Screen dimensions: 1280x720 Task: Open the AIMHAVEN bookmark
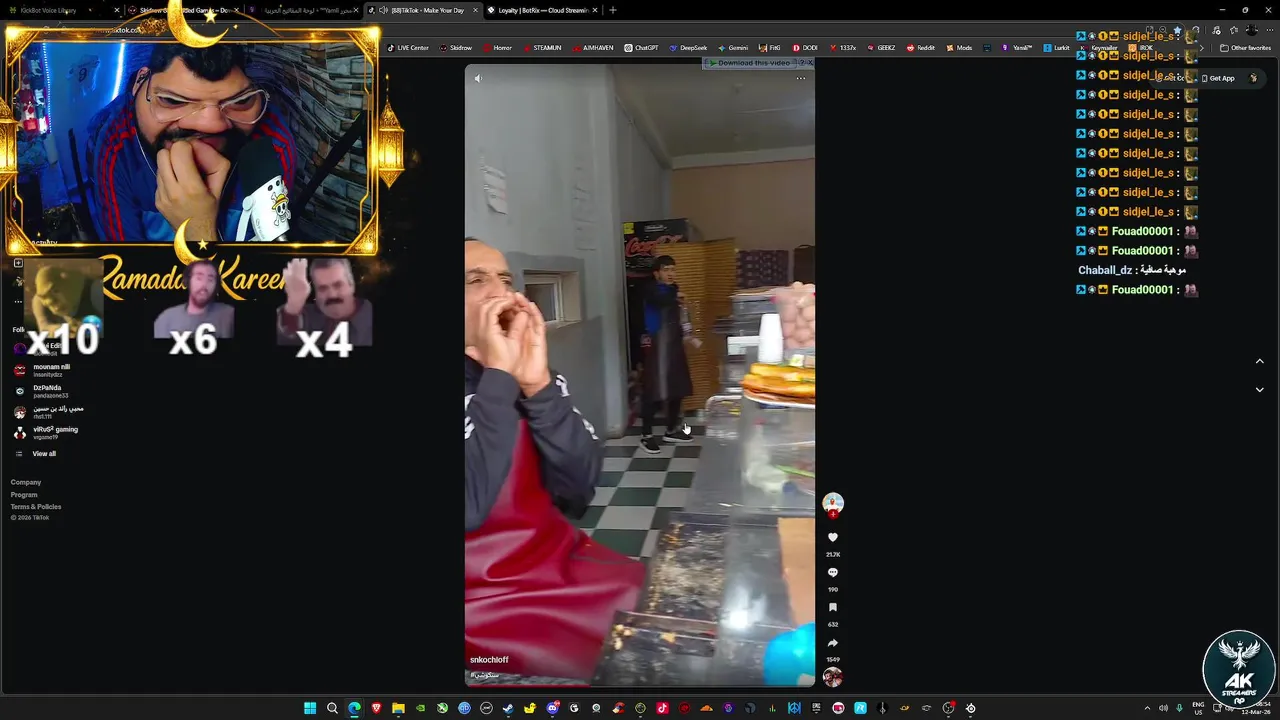point(592,48)
